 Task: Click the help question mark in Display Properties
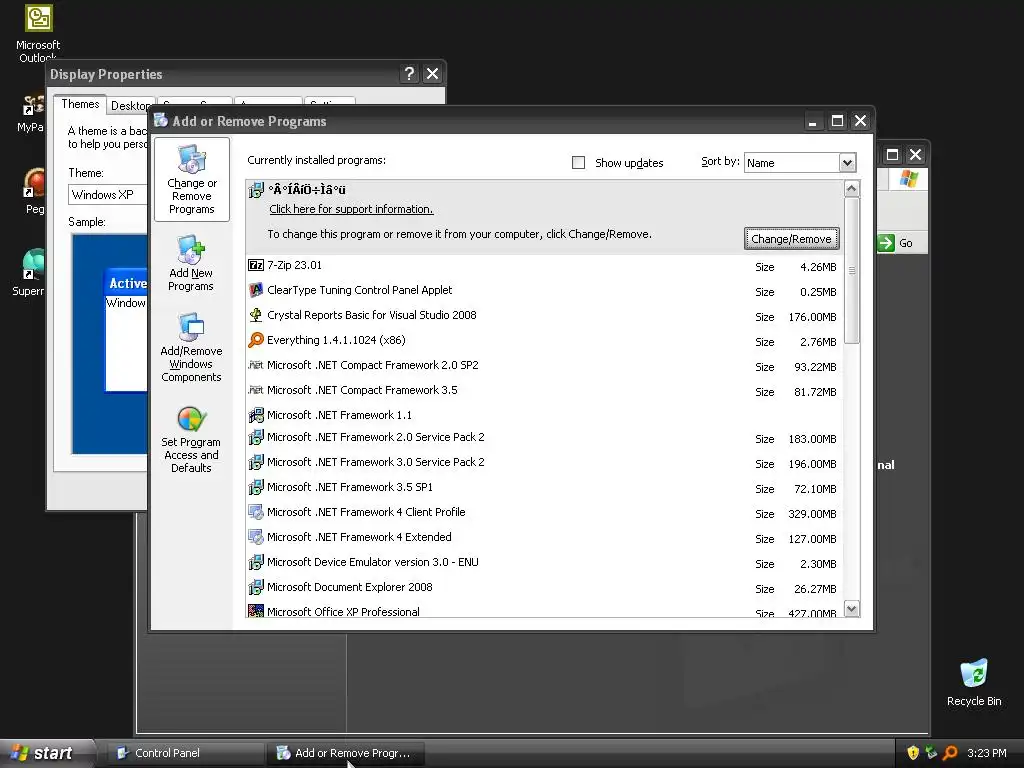[409, 74]
